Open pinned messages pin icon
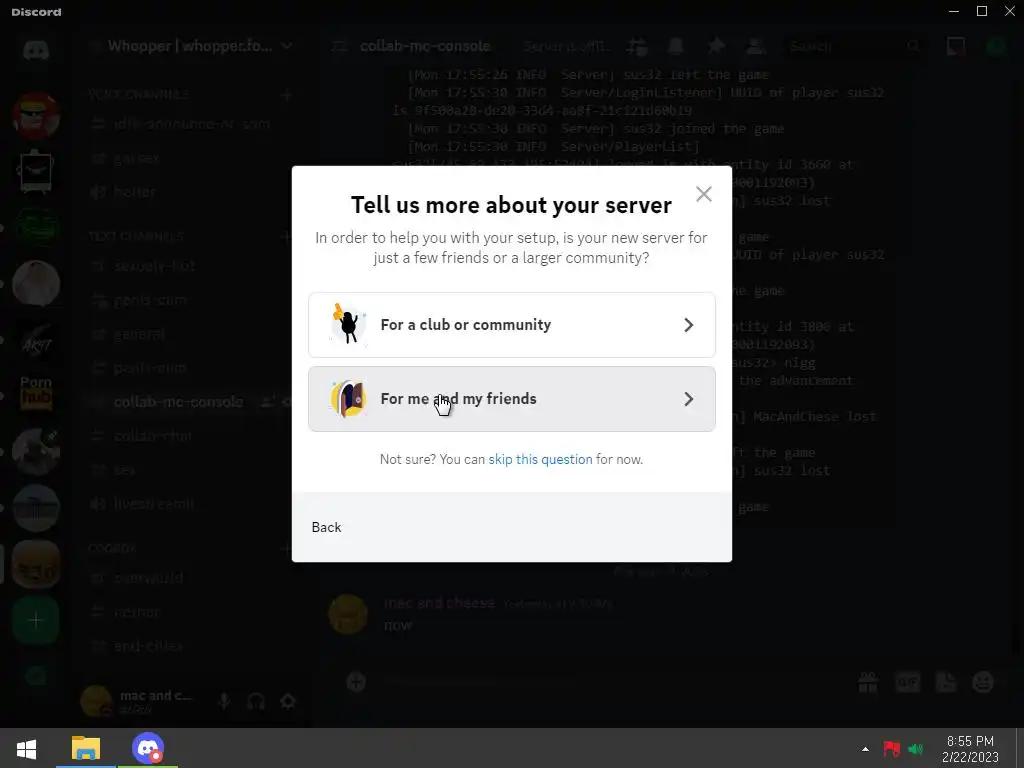The height and width of the screenshot is (768, 1024). [x=716, y=46]
